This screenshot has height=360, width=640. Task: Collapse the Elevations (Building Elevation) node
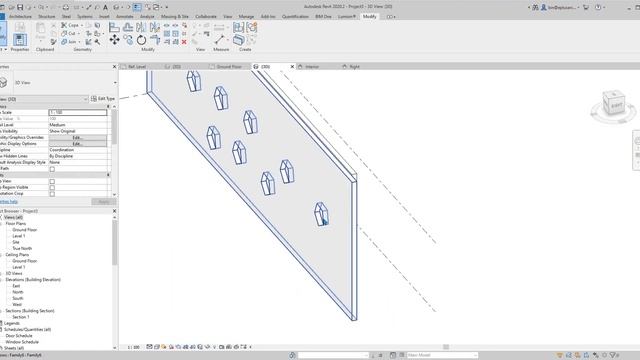2,280
